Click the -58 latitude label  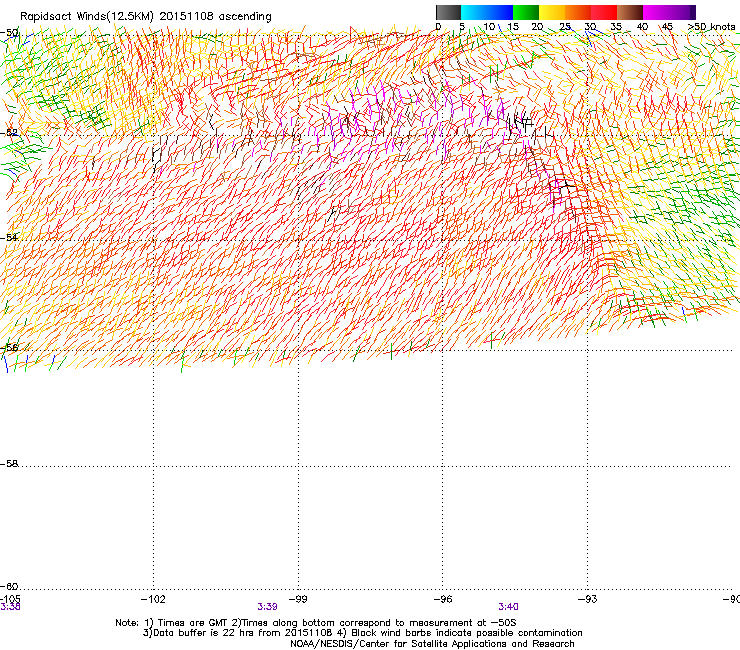click(x=9, y=464)
